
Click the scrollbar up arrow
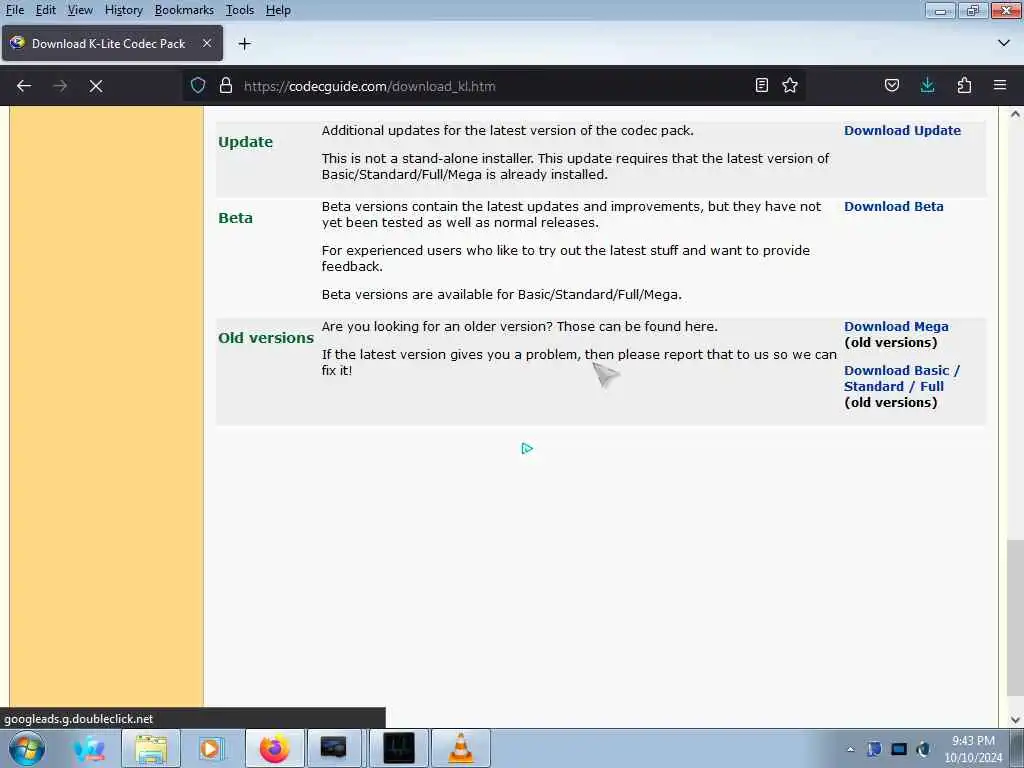coord(1015,114)
